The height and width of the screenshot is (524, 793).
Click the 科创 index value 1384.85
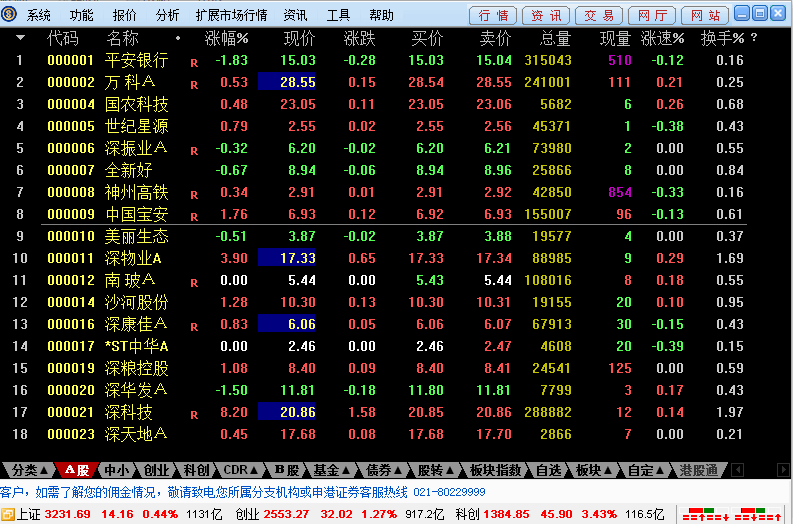click(x=507, y=514)
